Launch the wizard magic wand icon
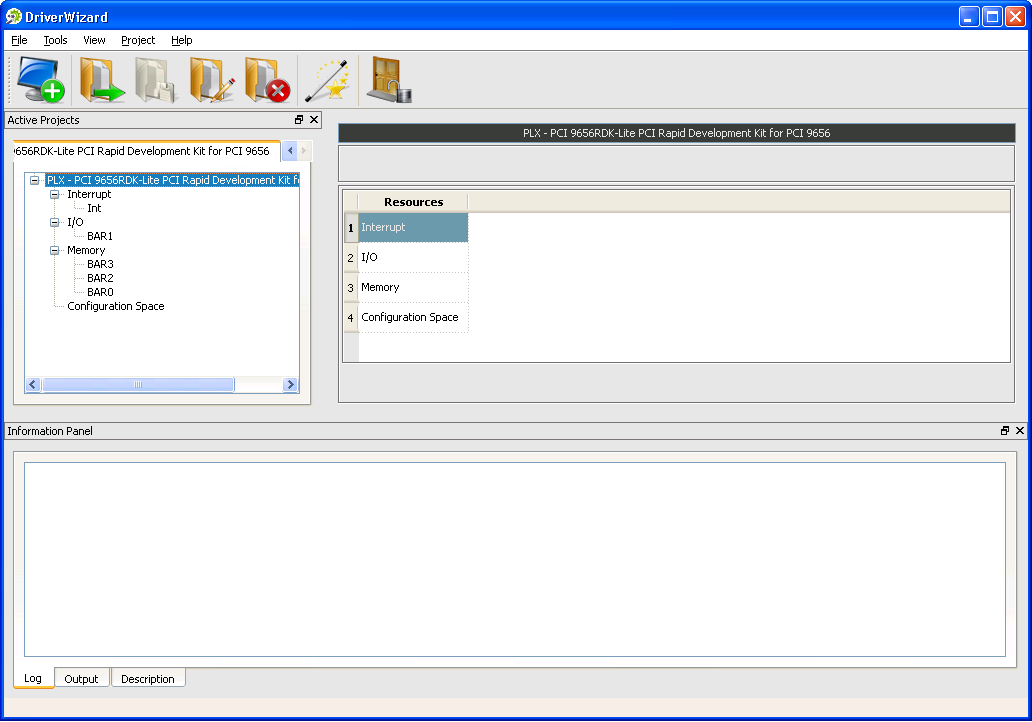 [x=328, y=80]
